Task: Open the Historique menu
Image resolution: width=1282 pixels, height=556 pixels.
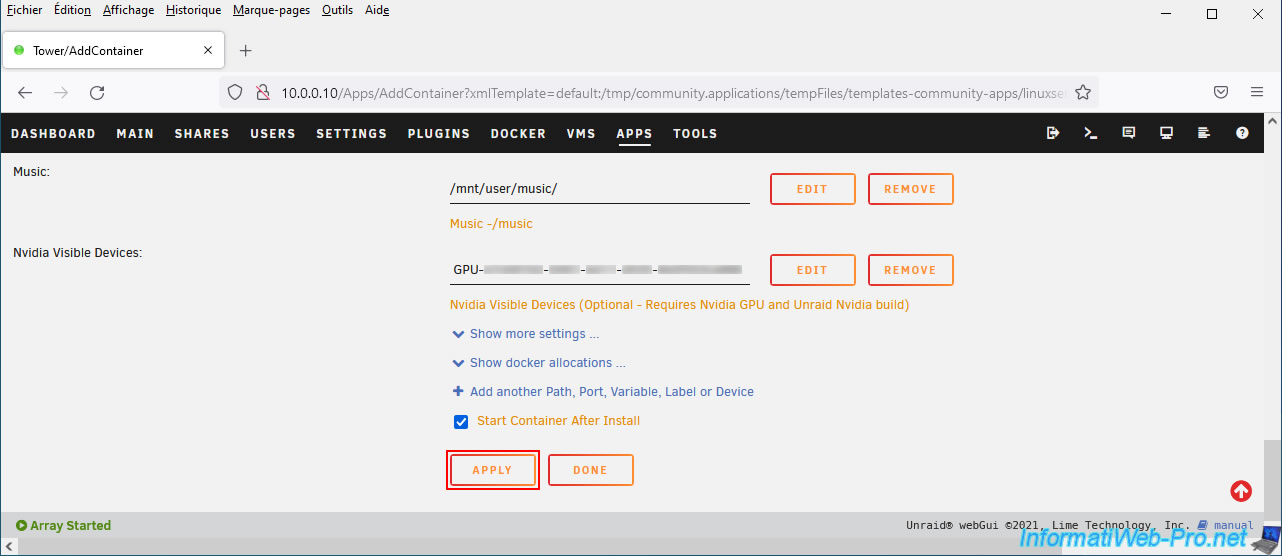Action: pyautogui.click(x=193, y=10)
